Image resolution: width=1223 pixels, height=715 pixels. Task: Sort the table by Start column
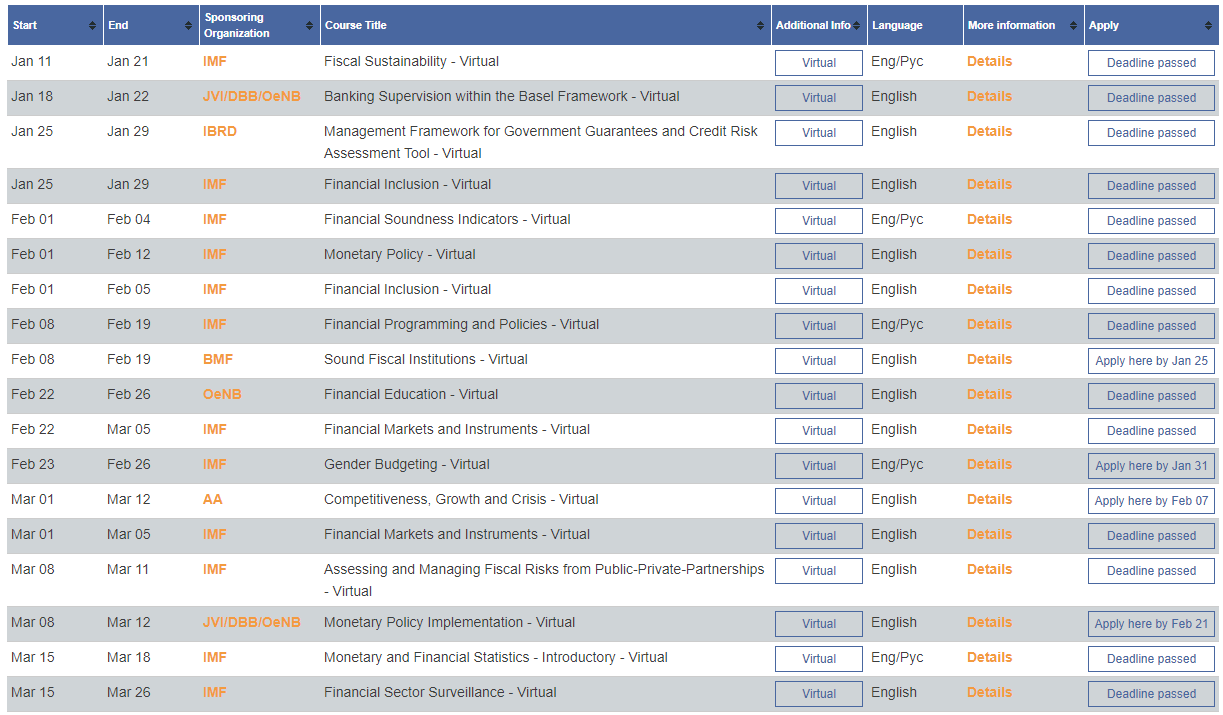(x=93, y=26)
